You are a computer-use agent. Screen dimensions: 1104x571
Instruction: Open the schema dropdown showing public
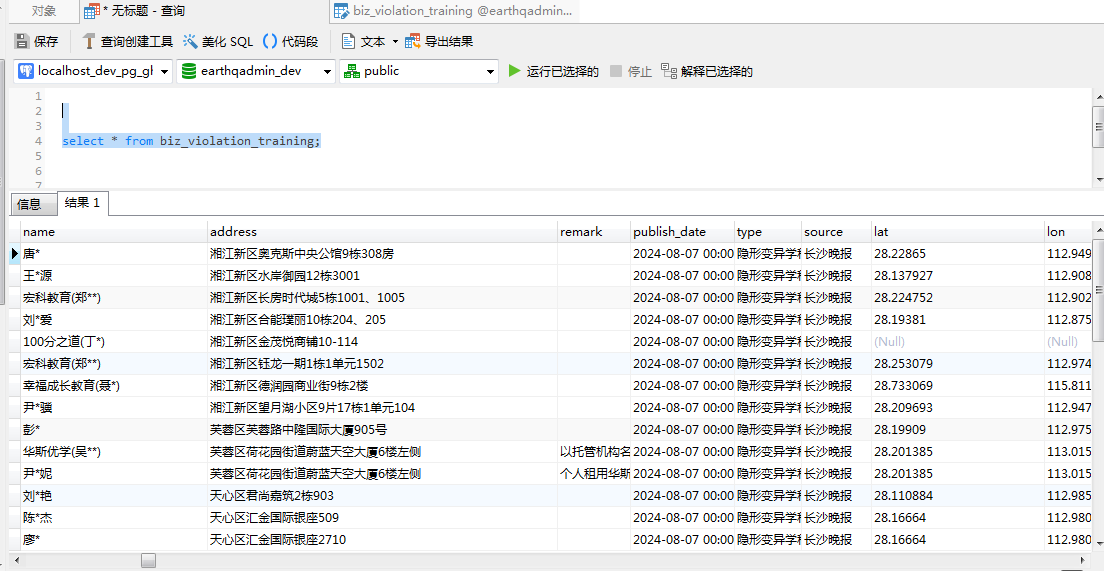click(x=419, y=71)
